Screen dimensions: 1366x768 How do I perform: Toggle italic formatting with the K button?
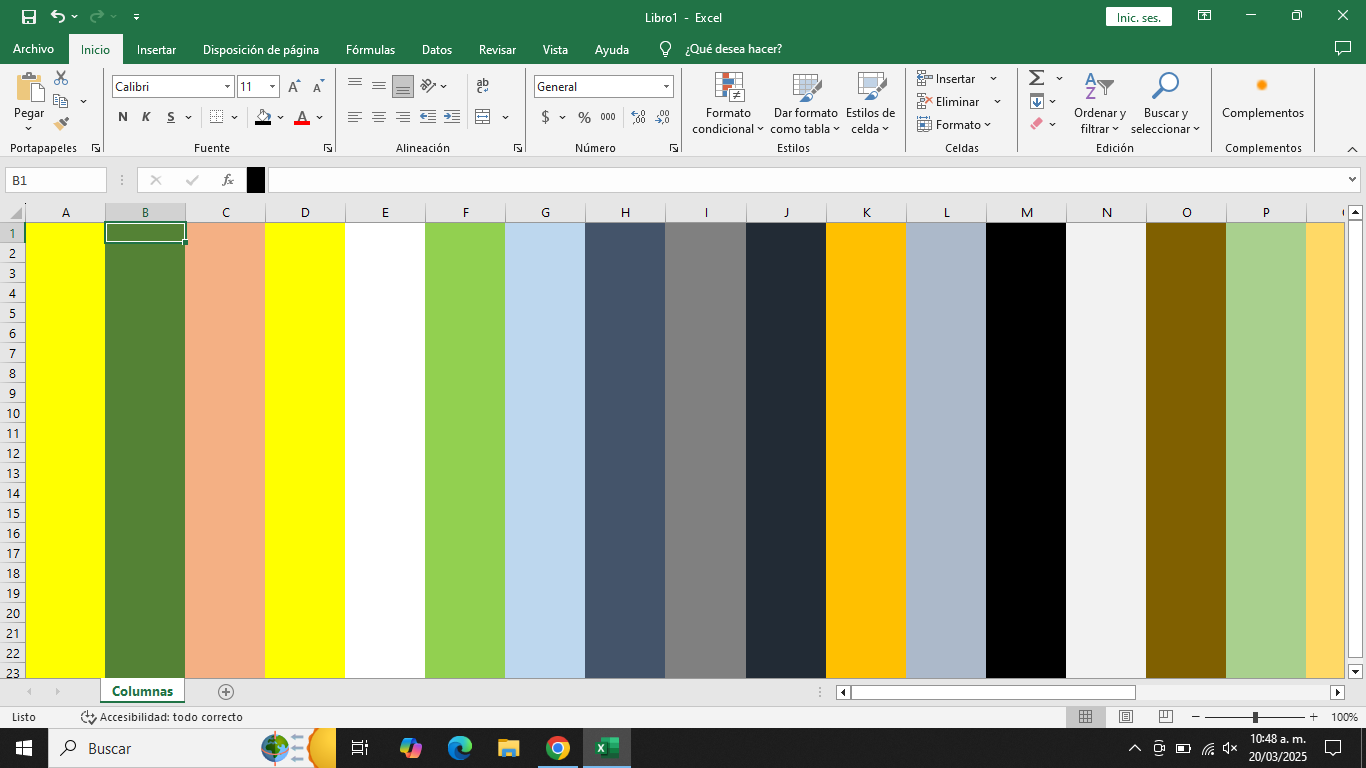point(146,117)
